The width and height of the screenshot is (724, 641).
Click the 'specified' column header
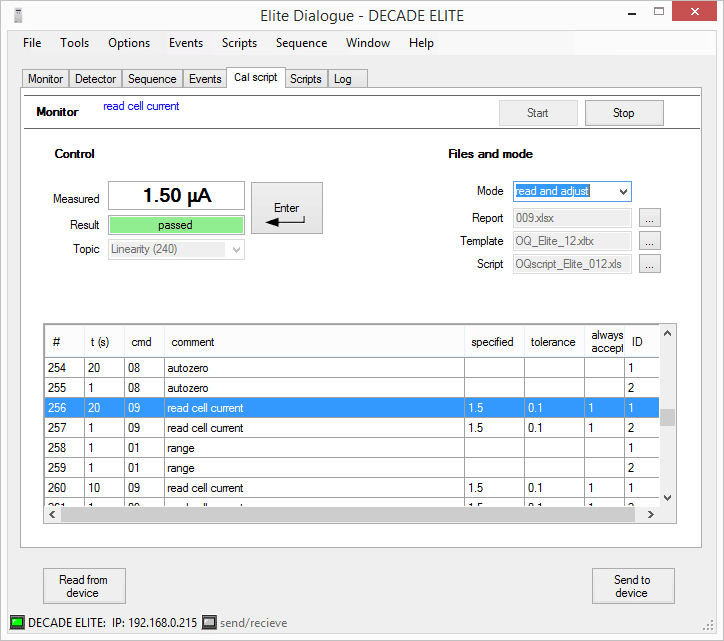[494, 342]
